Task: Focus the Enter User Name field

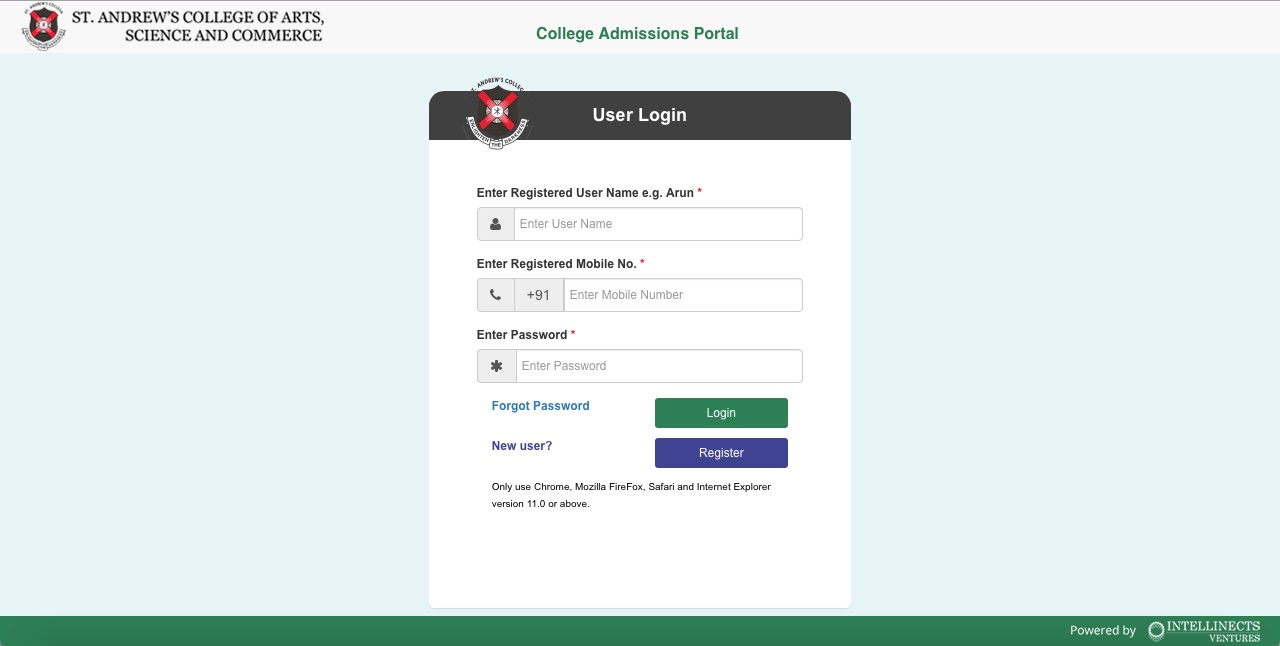Action: tap(658, 224)
